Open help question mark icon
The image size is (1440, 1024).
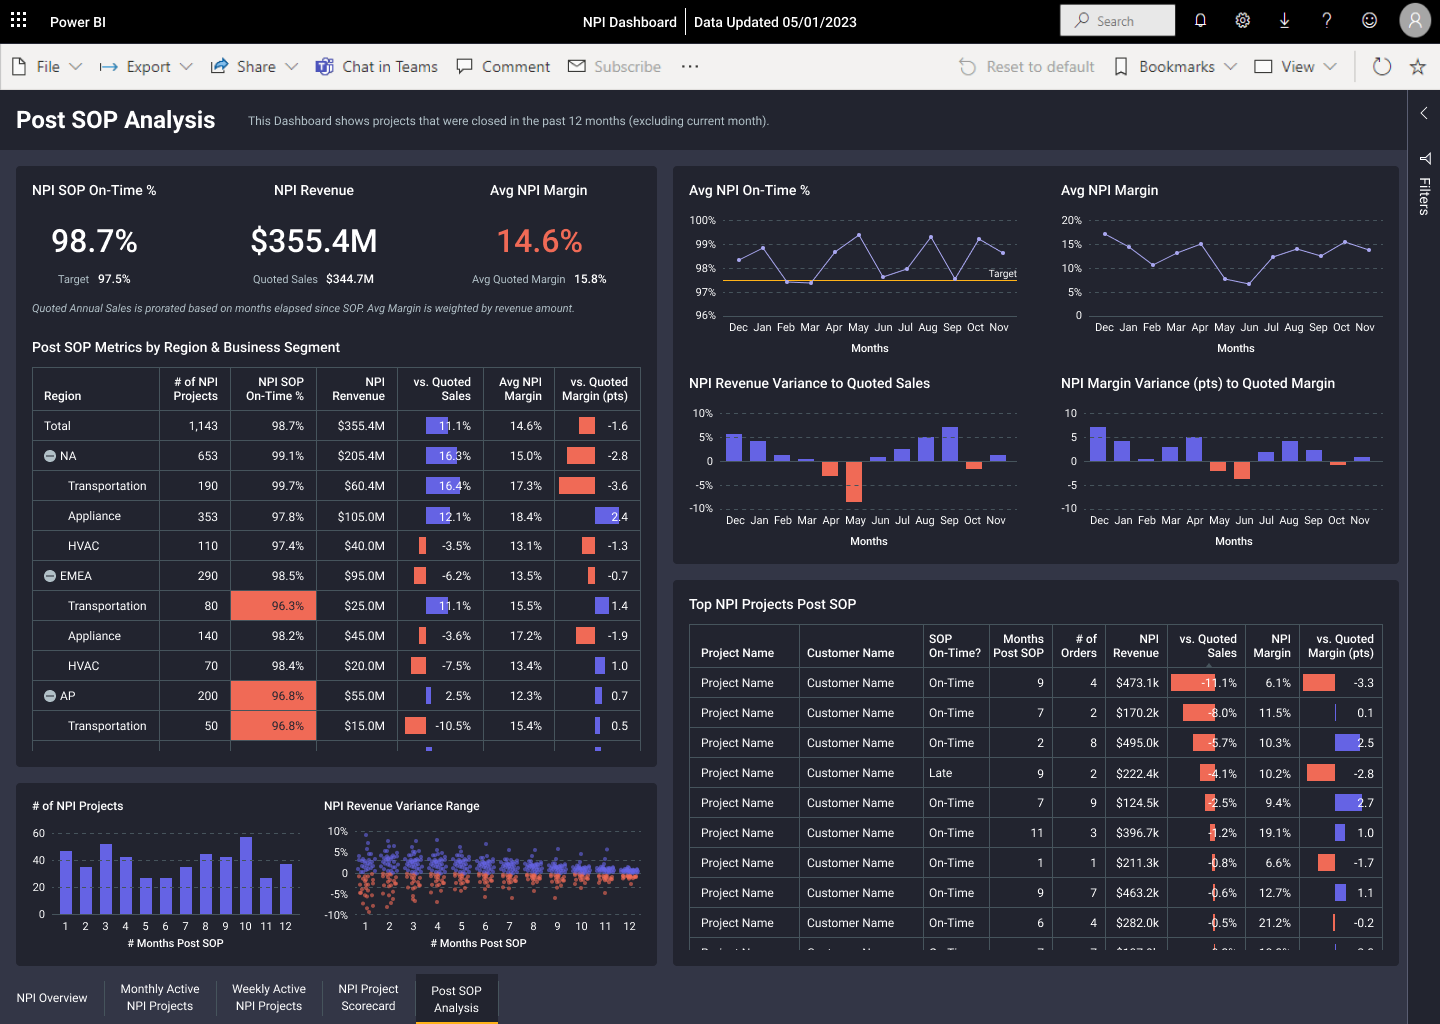(1327, 21)
